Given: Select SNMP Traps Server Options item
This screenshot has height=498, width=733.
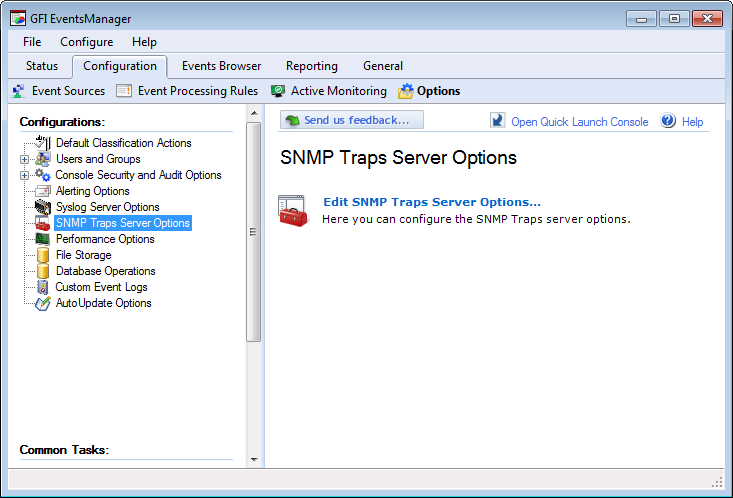Looking at the screenshot, I should 123,223.
